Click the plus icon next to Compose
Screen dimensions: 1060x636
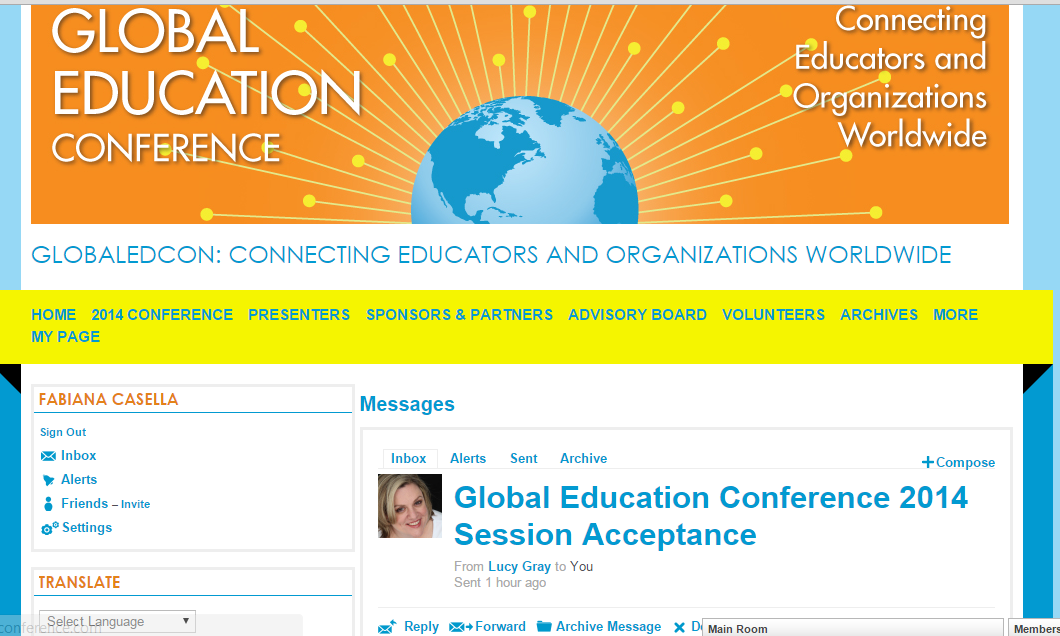(928, 462)
